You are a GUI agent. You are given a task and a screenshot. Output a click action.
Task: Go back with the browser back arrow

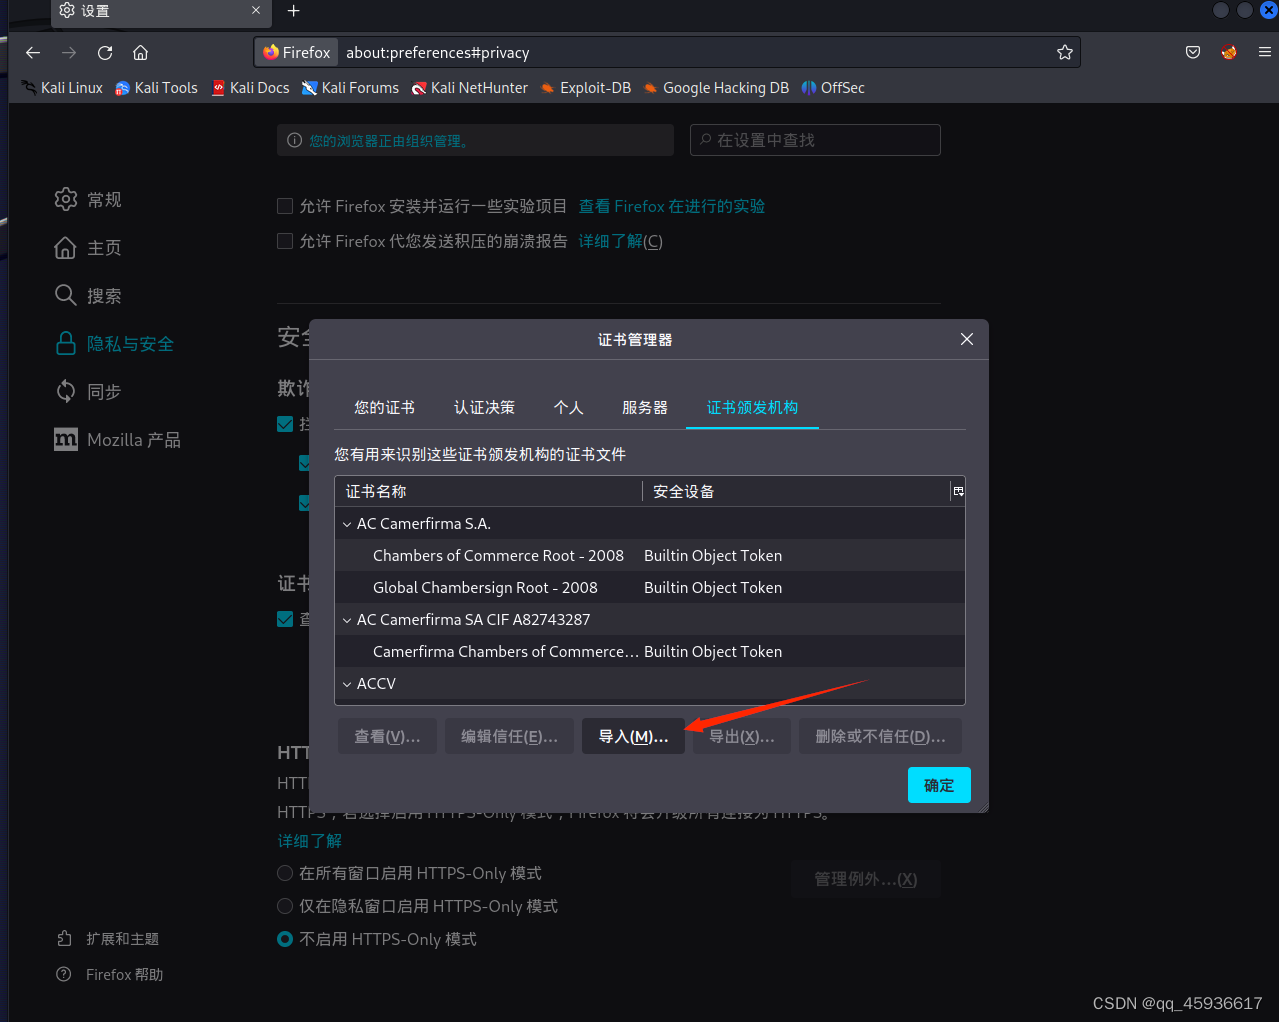[x=33, y=53]
